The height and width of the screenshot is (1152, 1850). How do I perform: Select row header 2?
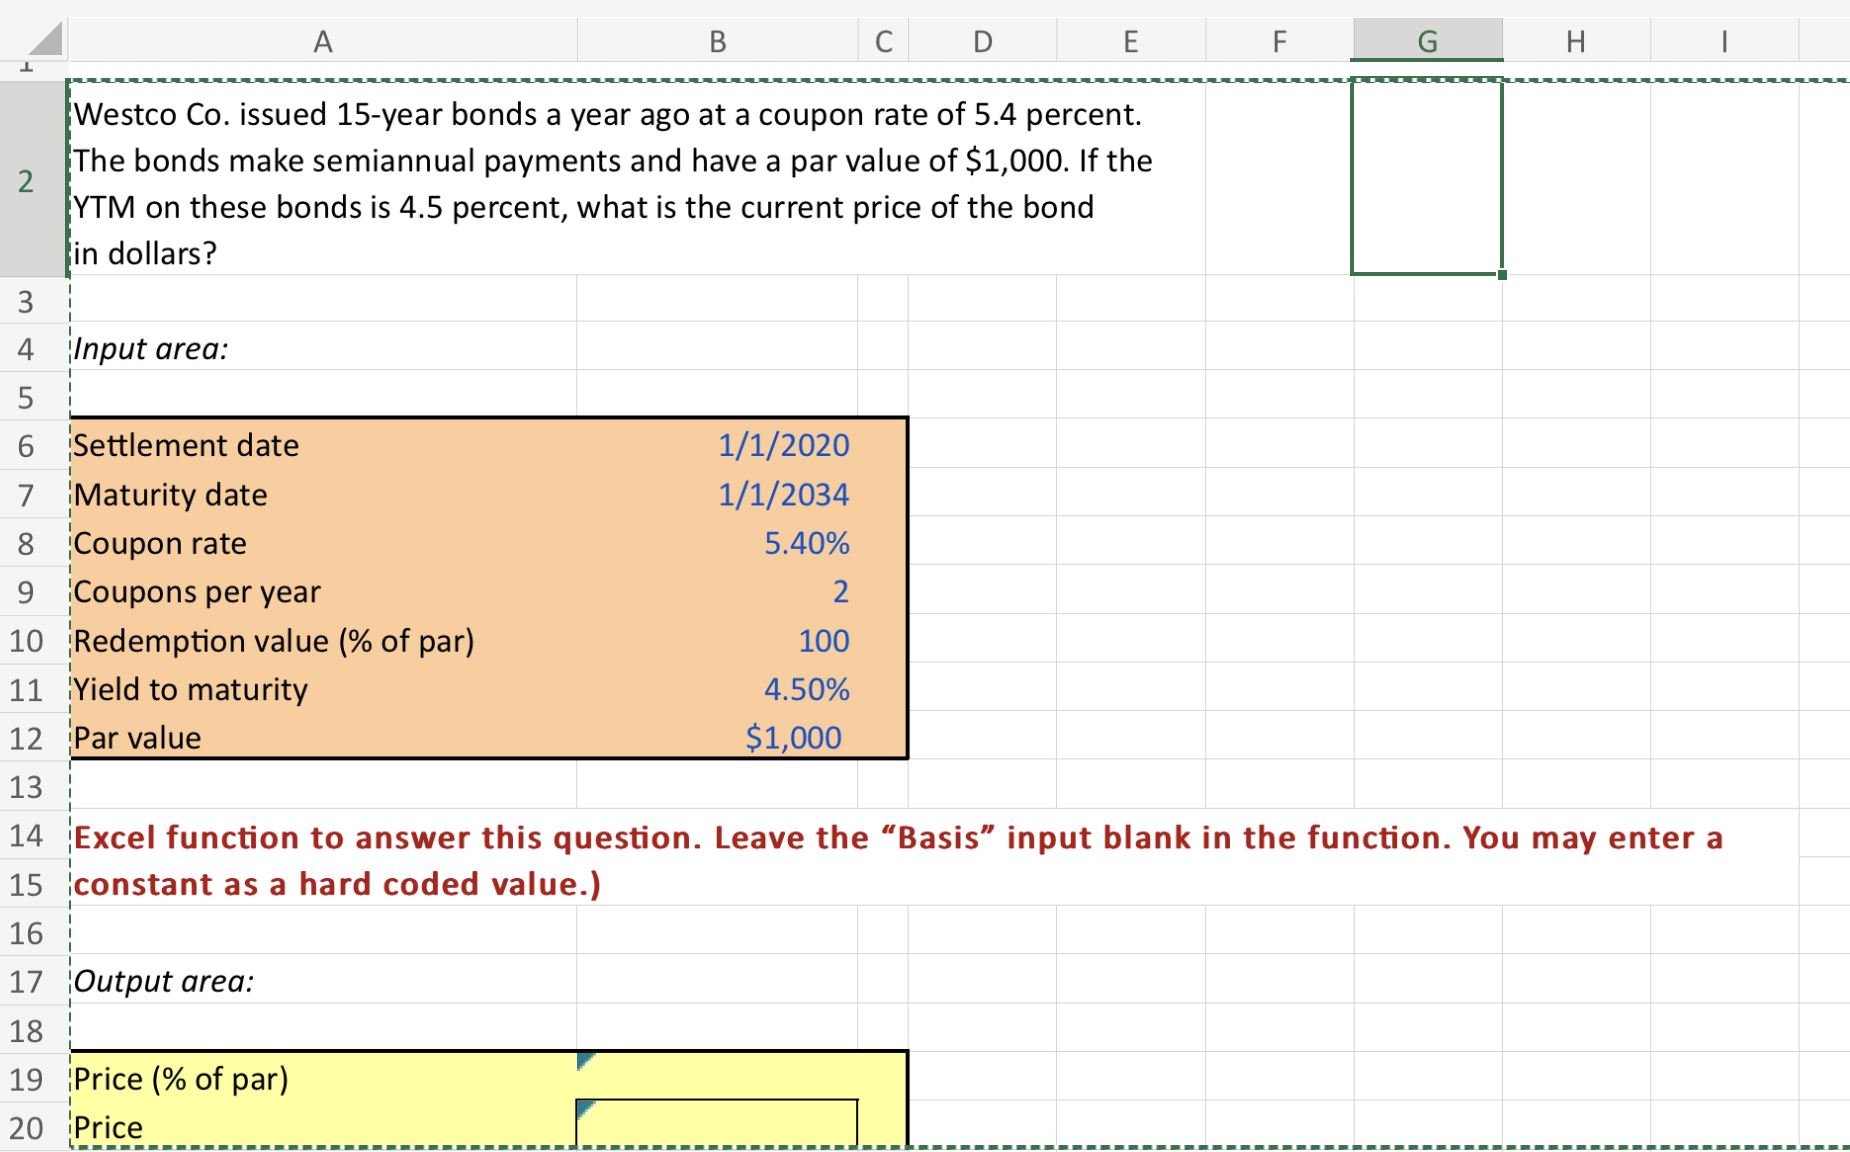tap(25, 182)
